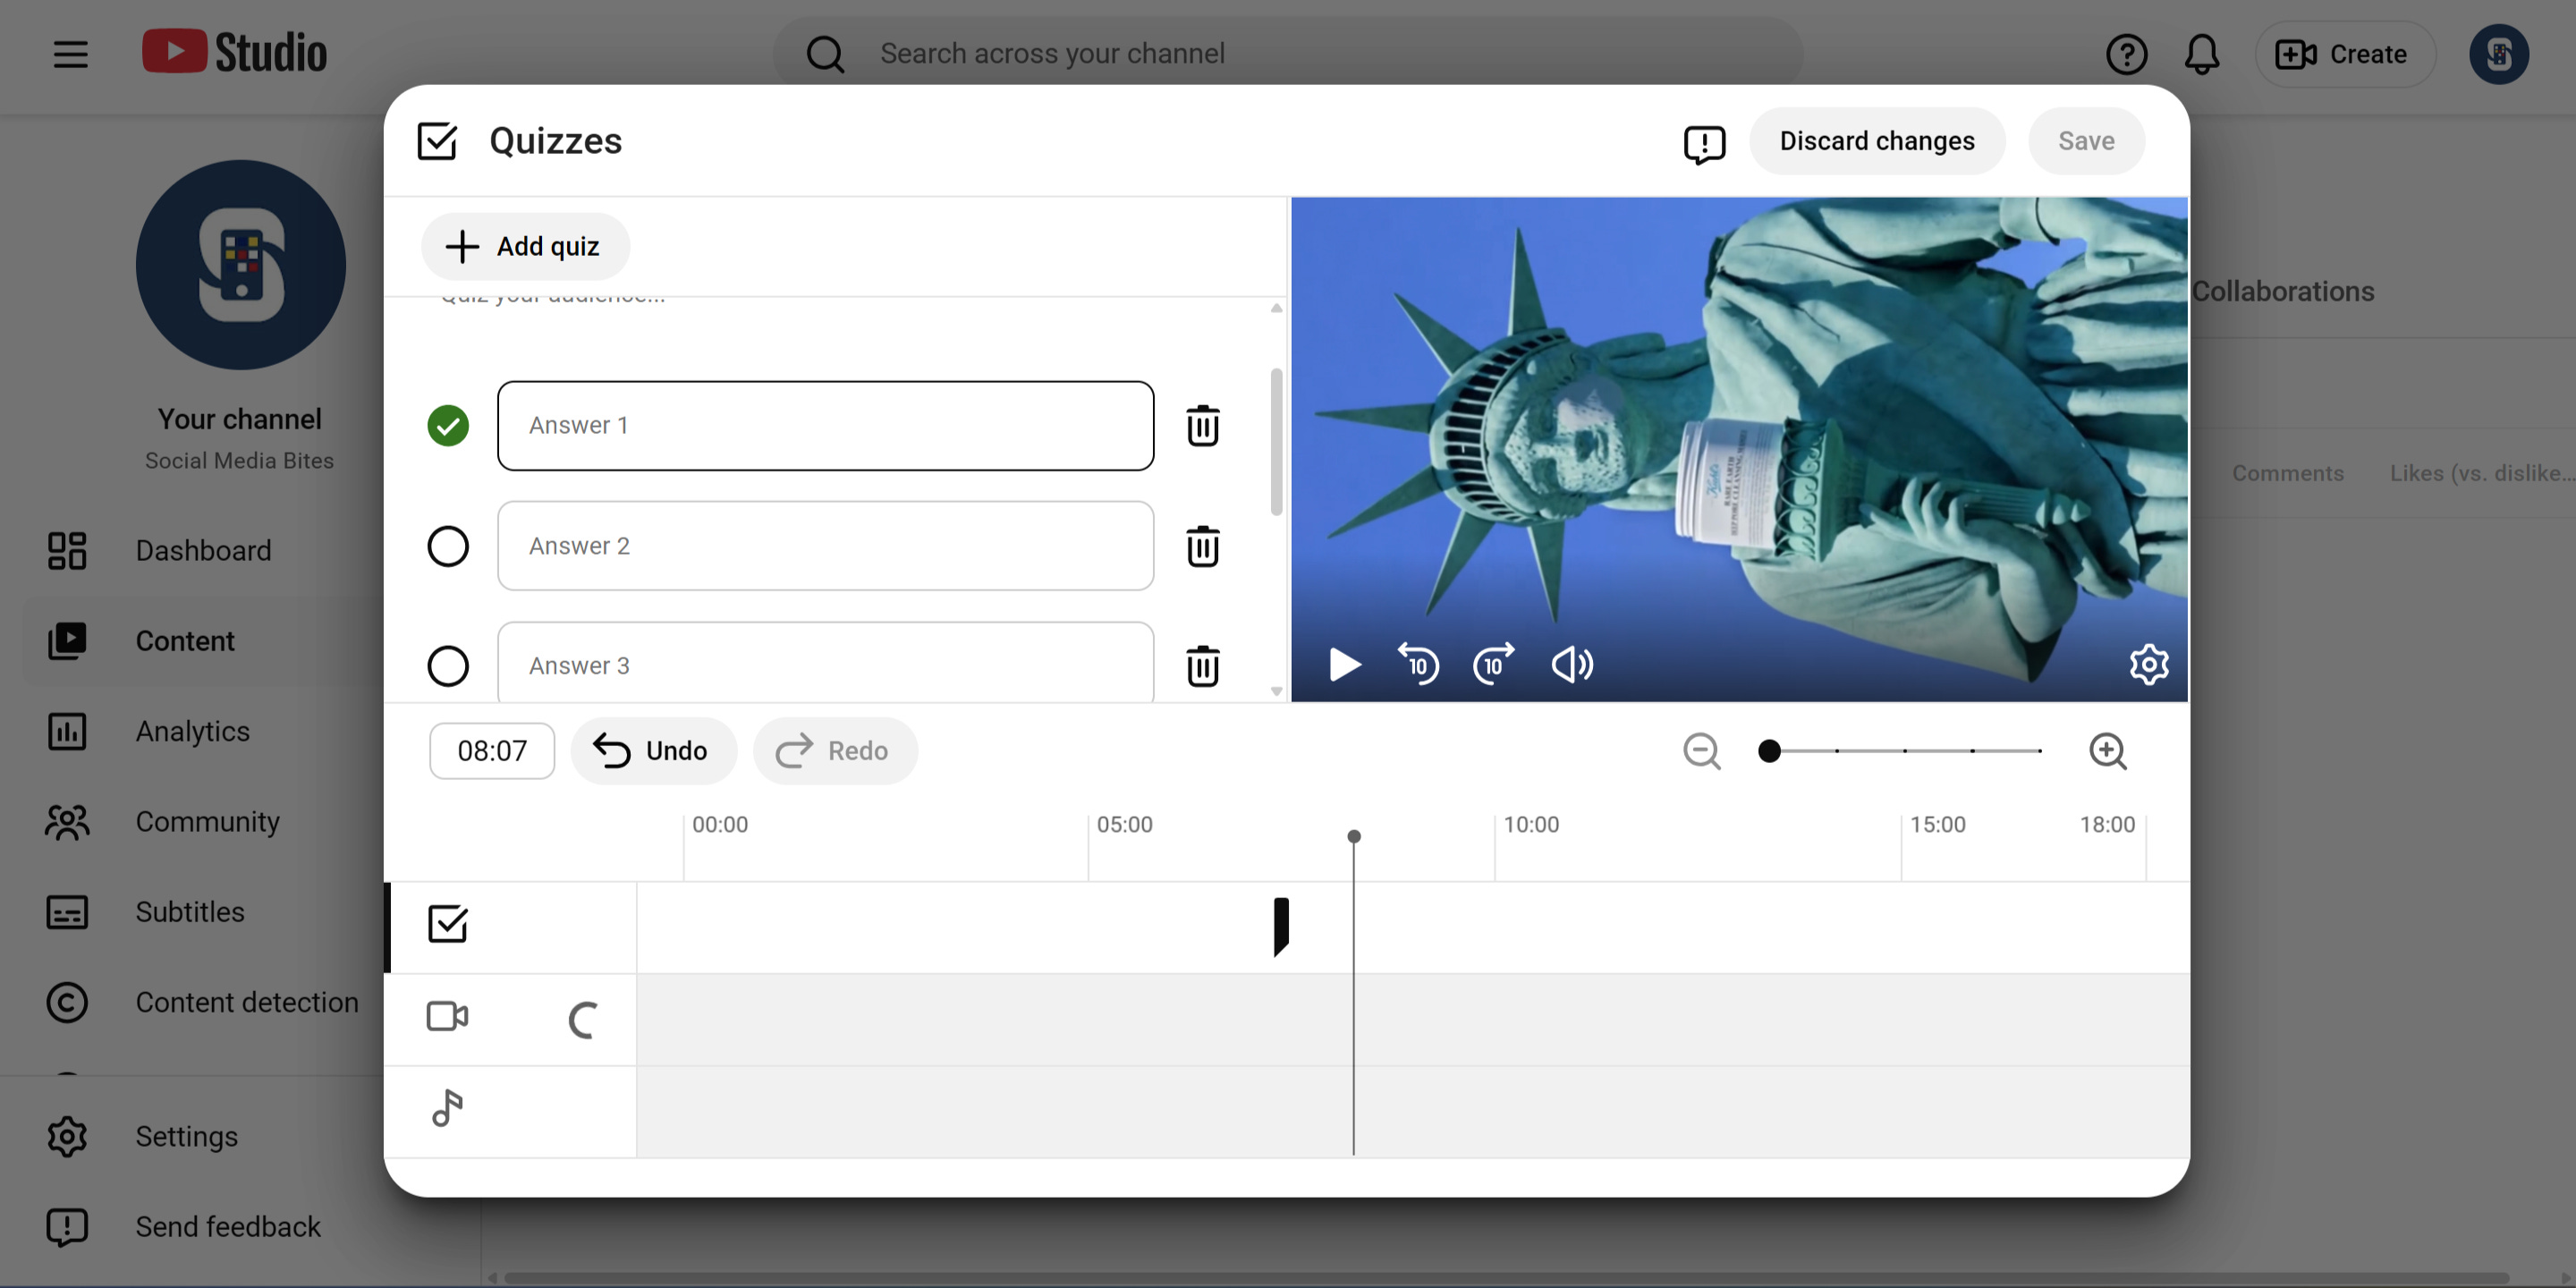Mute the video preview volume
This screenshot has width=2576, height=1288.
coord(1571,664)
